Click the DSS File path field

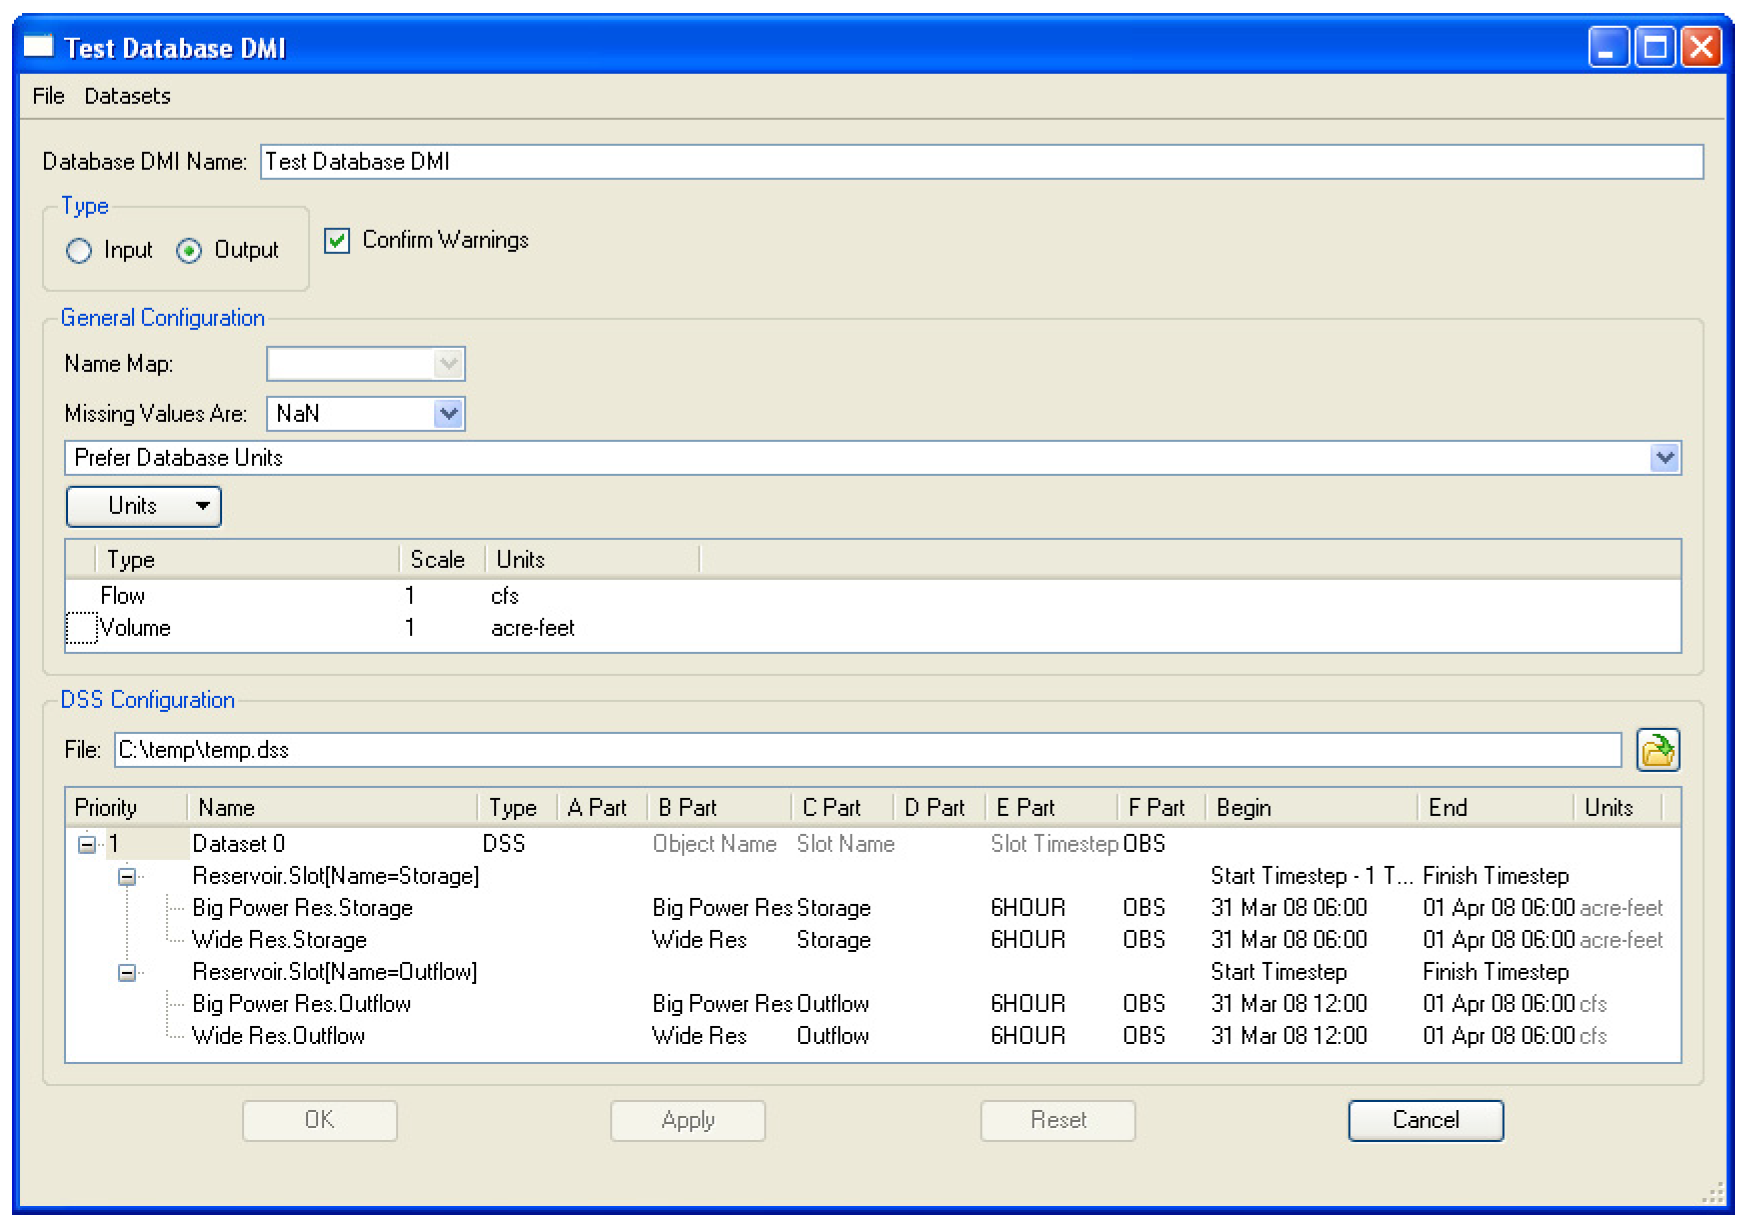(x=866, y=750)
